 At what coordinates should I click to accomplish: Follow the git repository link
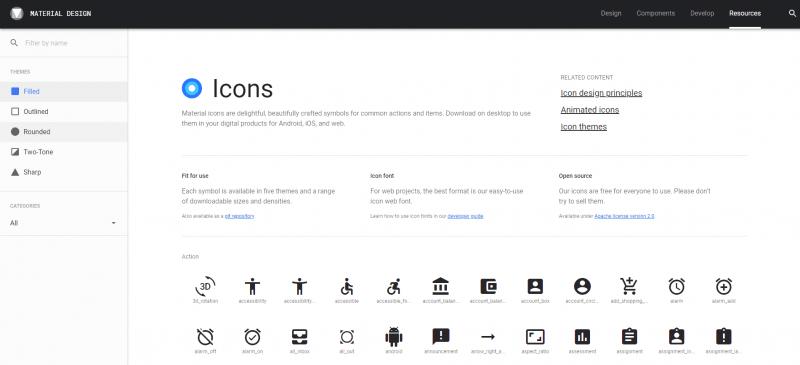[239, 216]
